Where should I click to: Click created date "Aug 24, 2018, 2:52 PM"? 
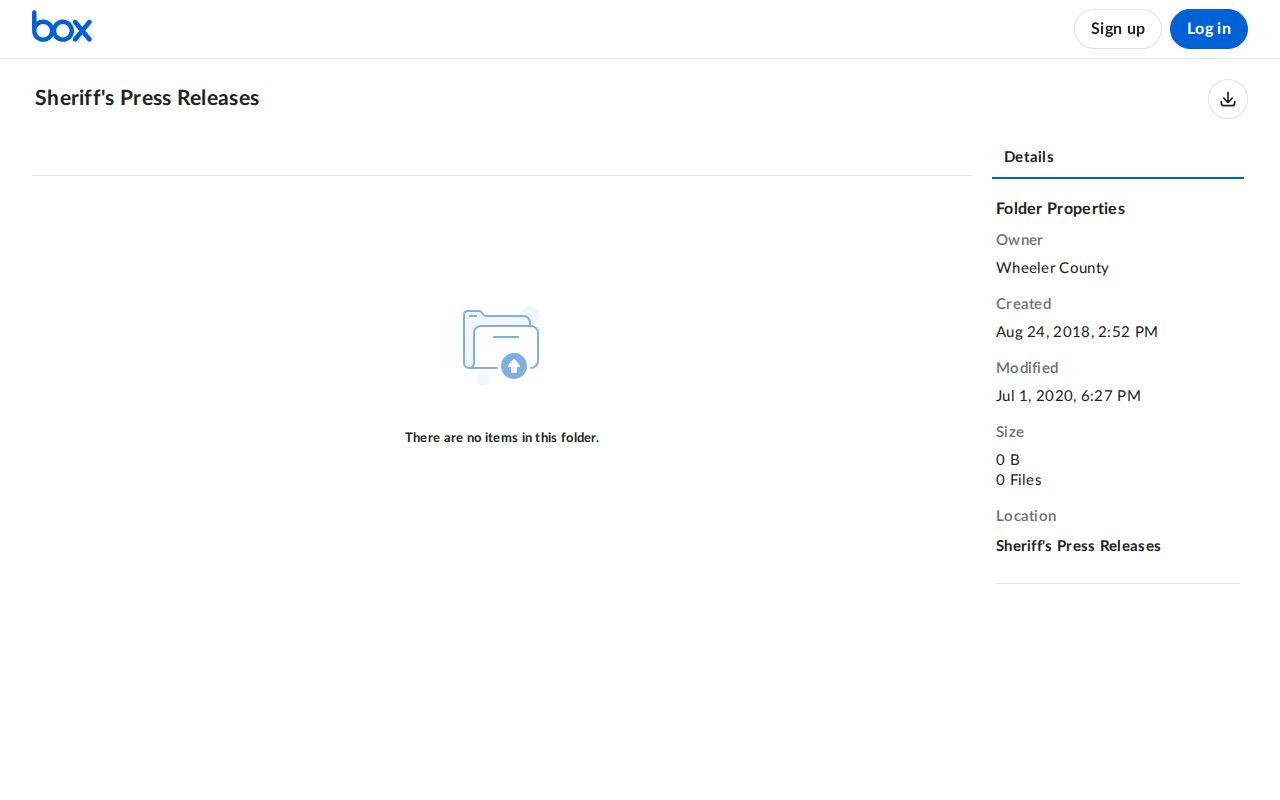pos(1077,332)
